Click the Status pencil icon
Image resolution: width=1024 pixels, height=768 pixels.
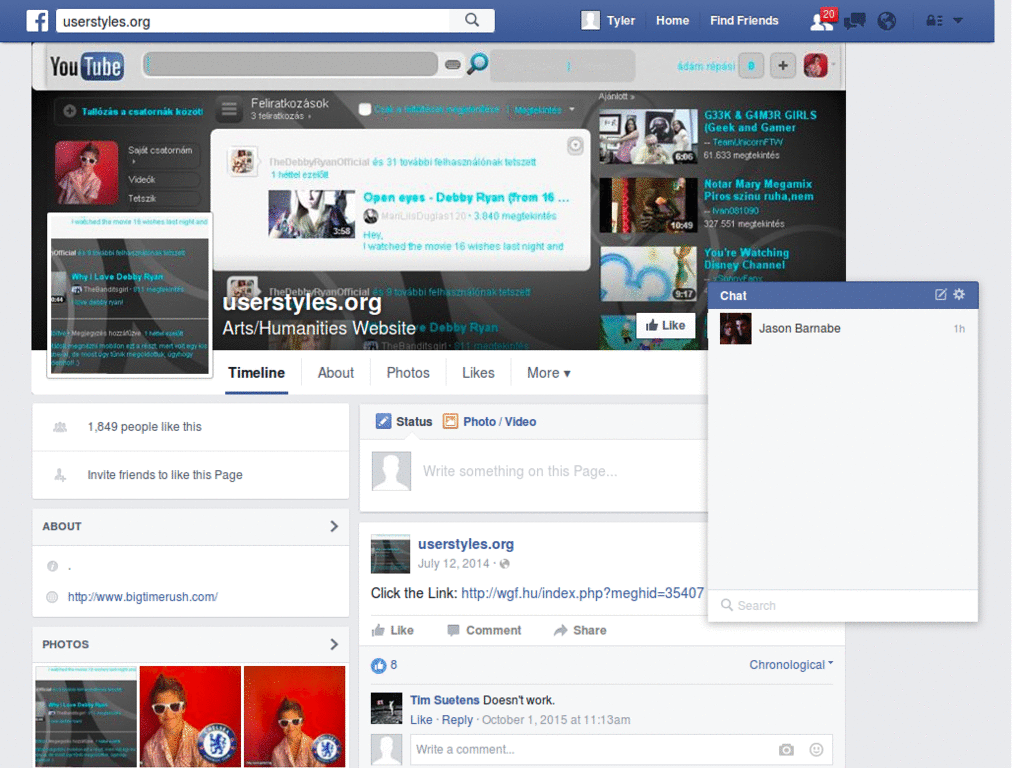[383, 421]
